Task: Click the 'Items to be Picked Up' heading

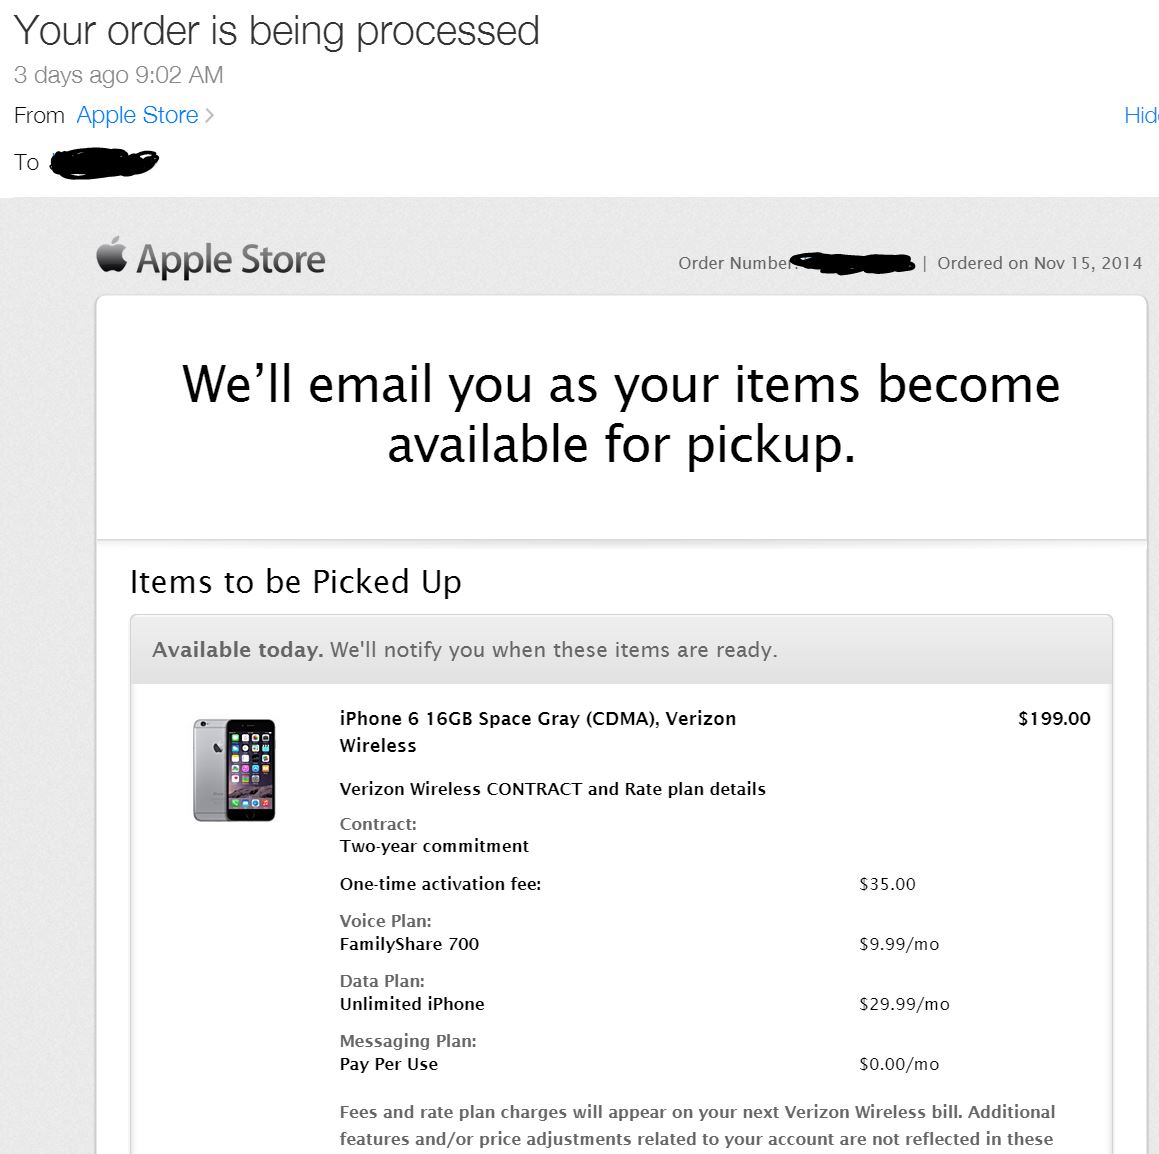Action: pyautogui.click(x=296, y=582)
